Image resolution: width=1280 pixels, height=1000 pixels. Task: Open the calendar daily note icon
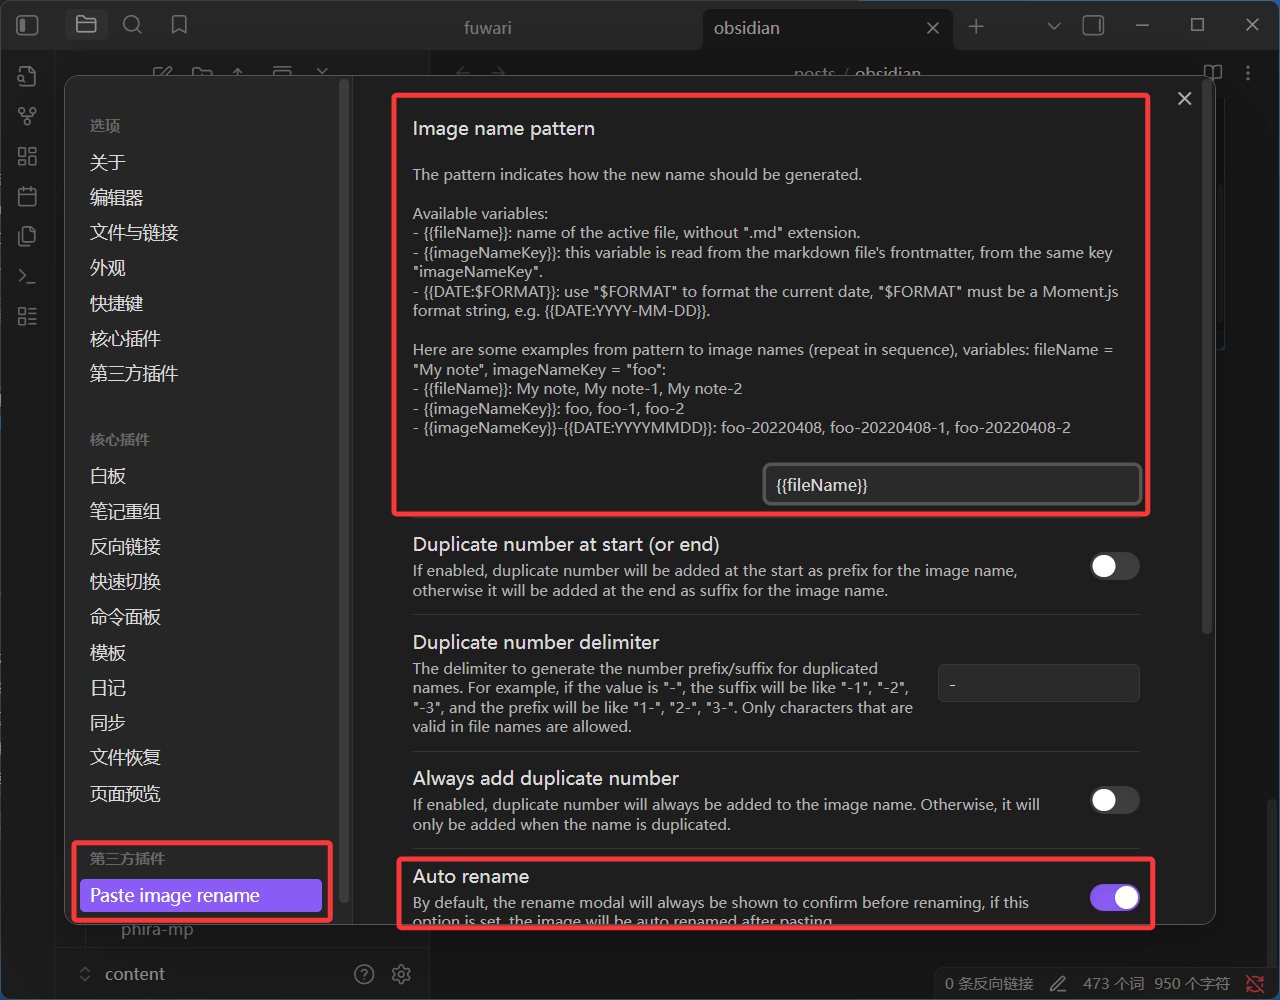[x=28, y=196]
